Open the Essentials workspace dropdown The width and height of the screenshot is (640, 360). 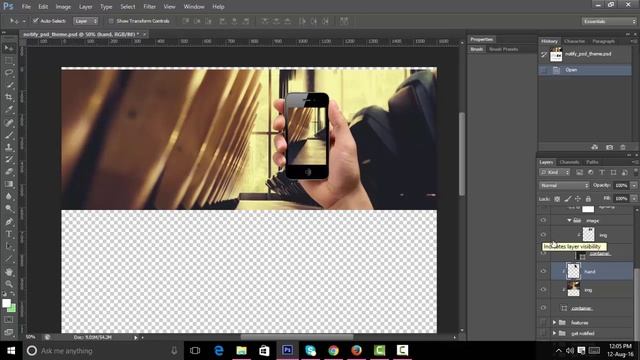(x=609, y=21)
